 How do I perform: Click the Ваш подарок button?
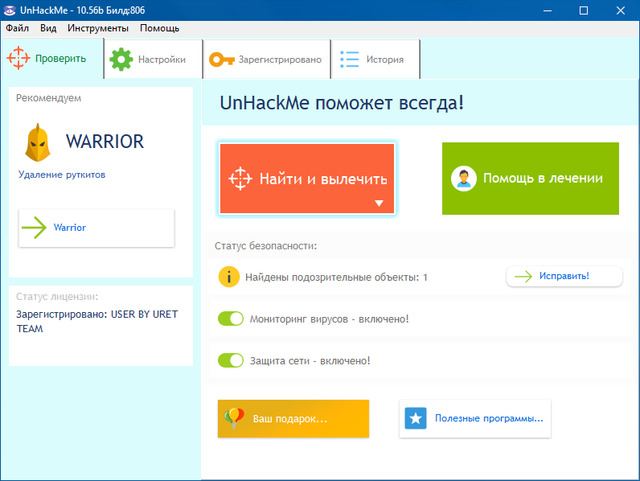pos(293,418)
